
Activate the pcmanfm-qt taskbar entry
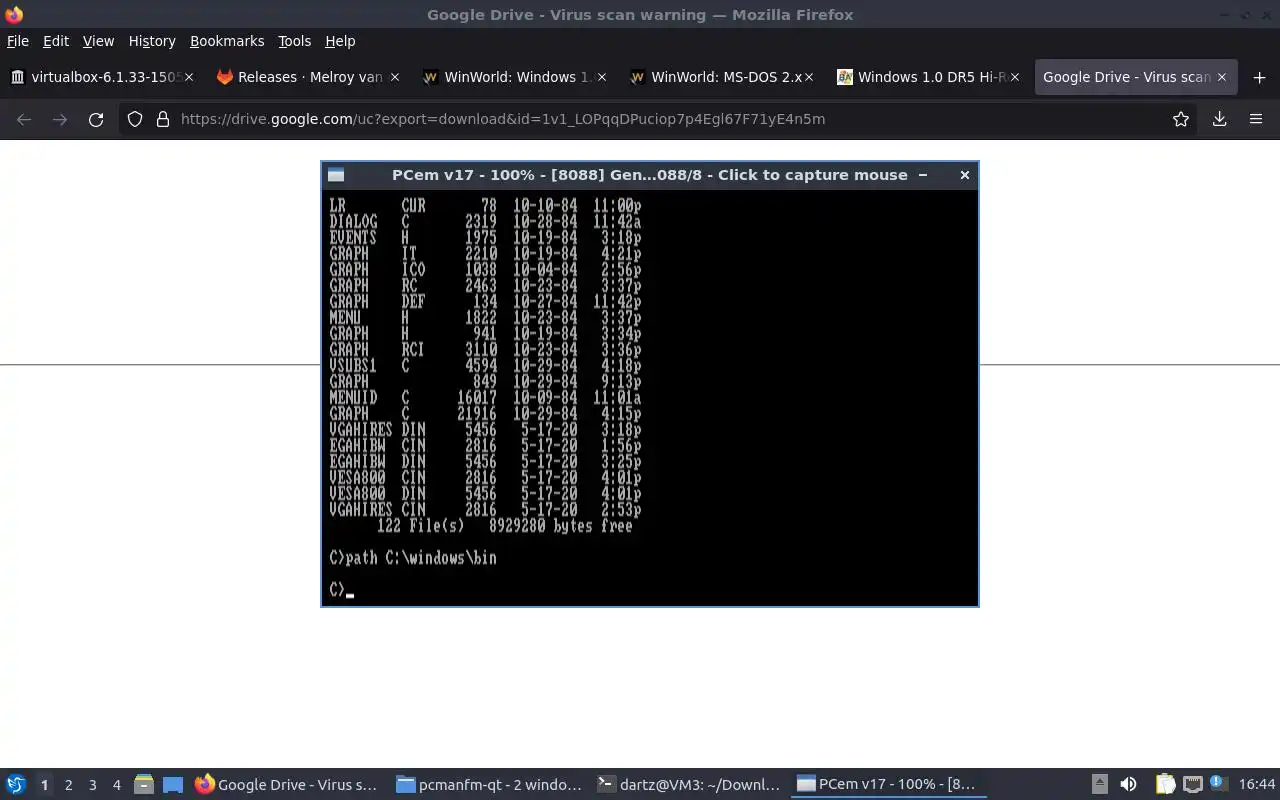pos(488,785)
